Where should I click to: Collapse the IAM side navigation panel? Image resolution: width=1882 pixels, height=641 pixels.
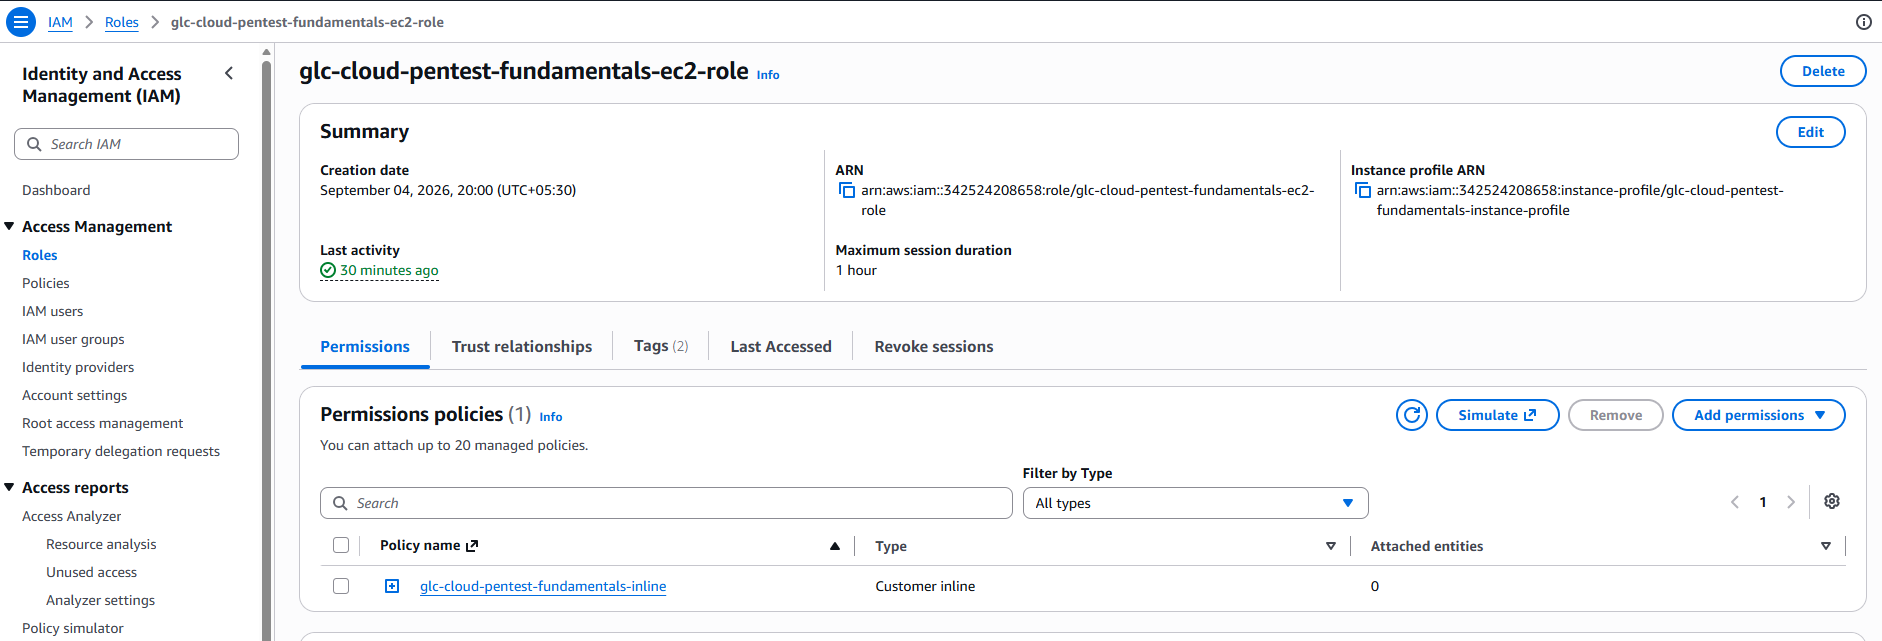pos(229,73)
